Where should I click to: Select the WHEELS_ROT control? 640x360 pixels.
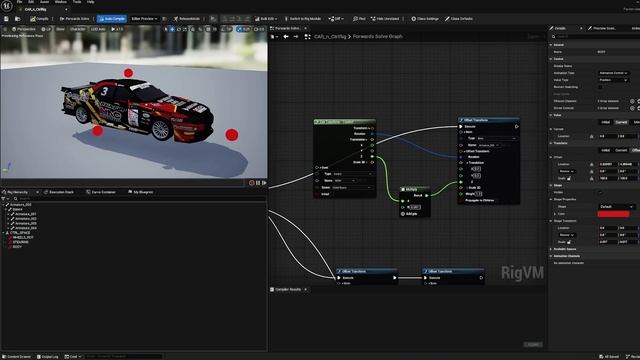(x=22, y=237)
